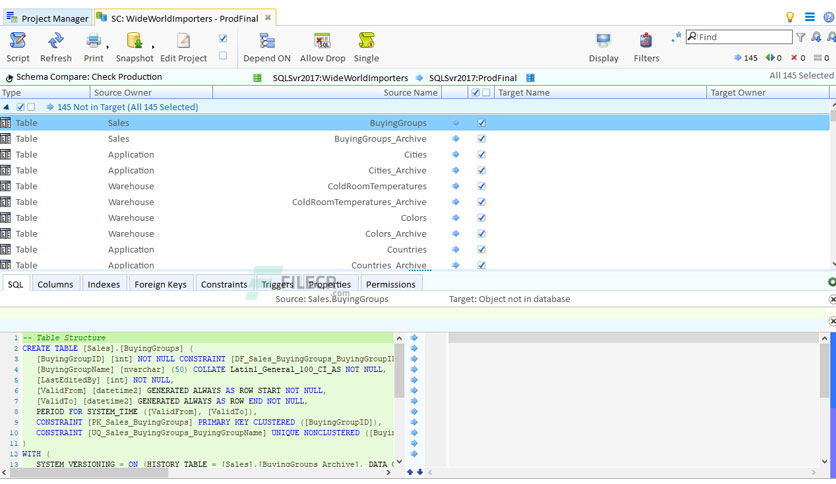Viewport: 836px width, 484px height.
Task: Toggle the checked box in Not in Target group row
Action: (20, 107)
